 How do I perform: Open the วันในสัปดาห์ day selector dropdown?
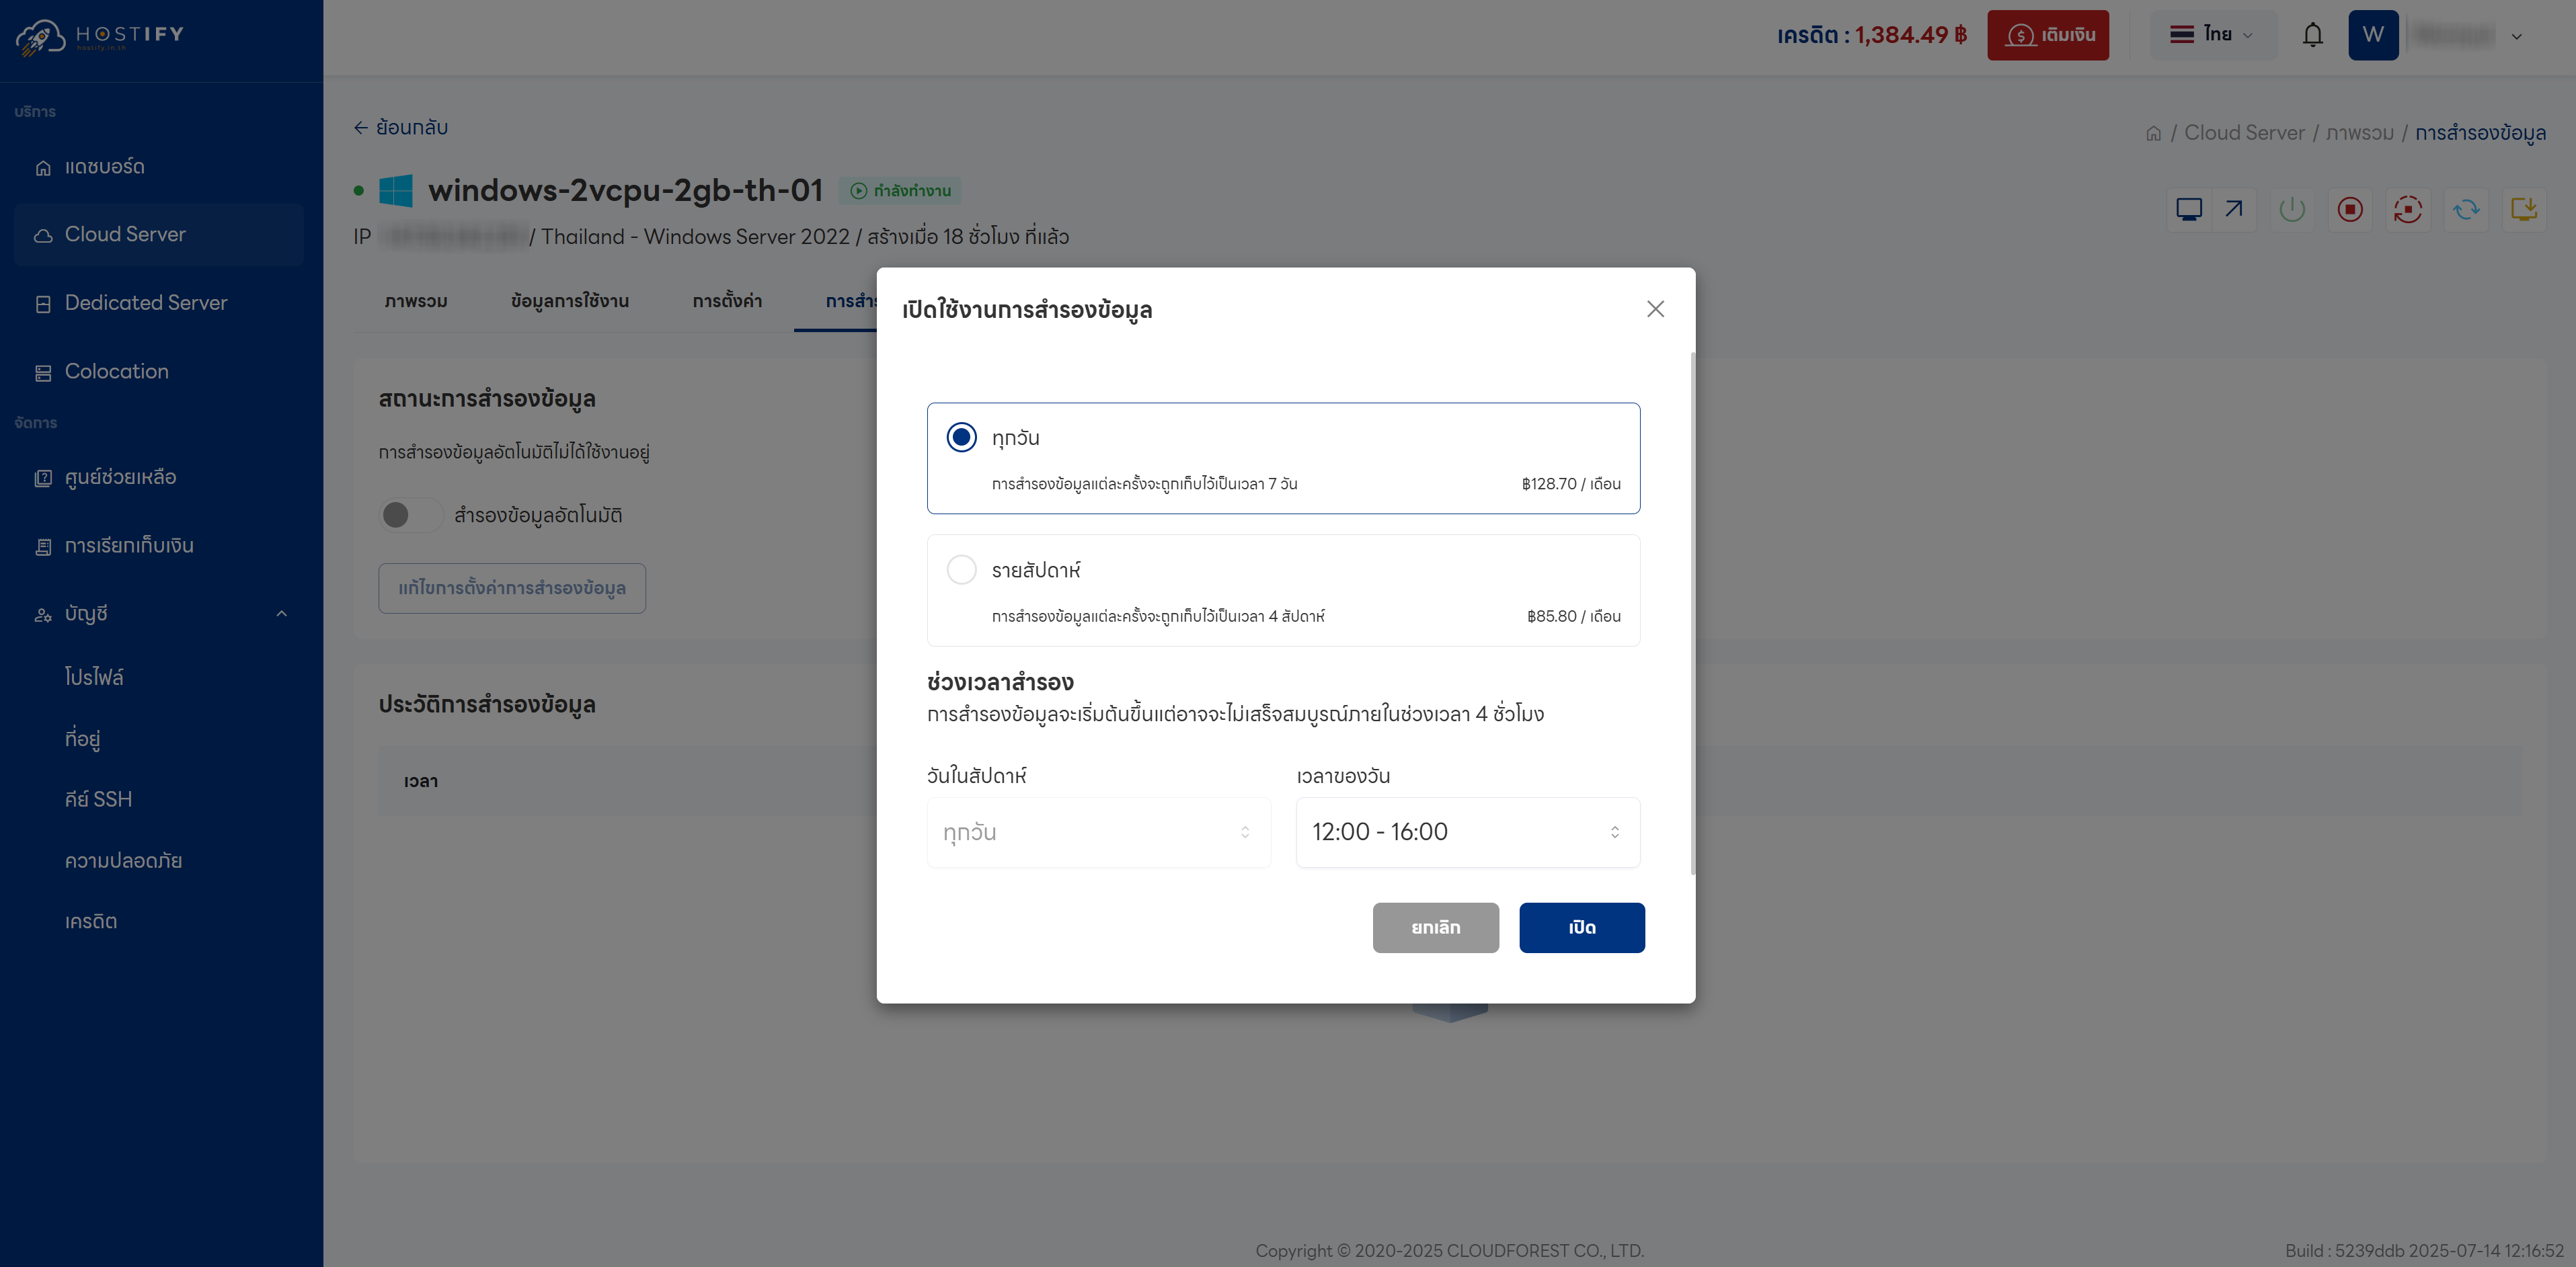coord(1097,832)
